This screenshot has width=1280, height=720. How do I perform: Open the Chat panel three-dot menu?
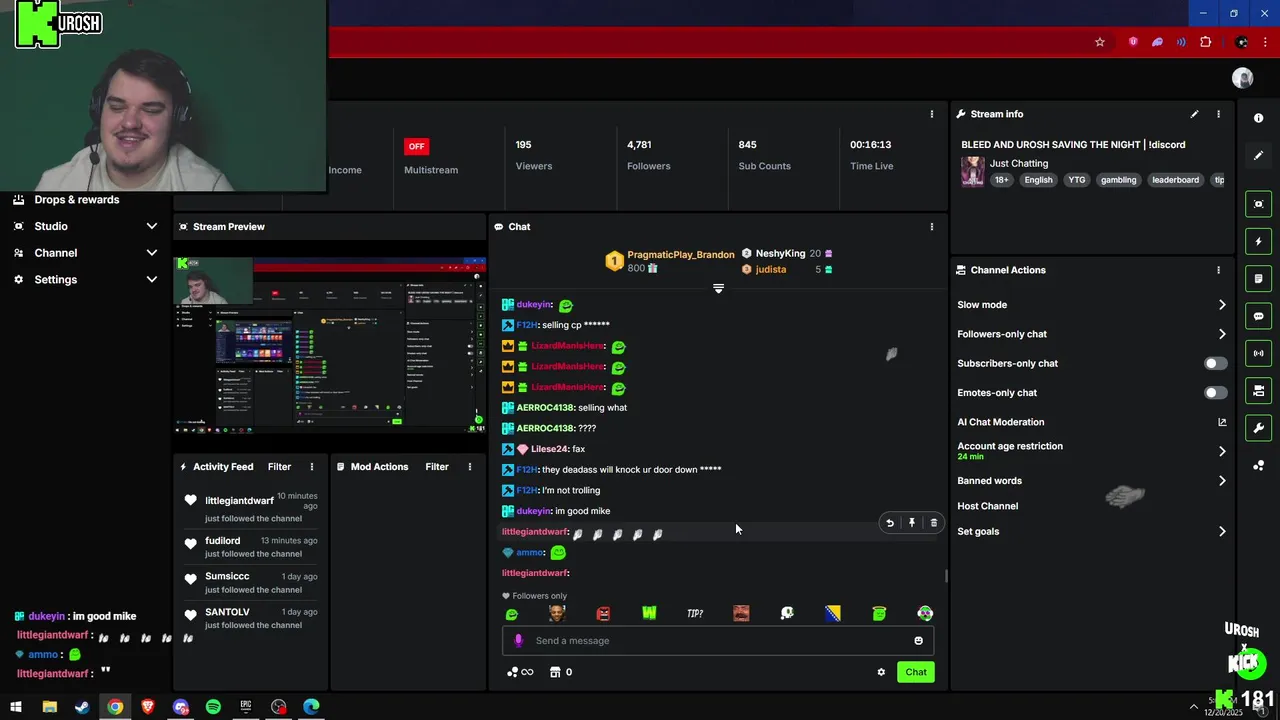[932, 227]
